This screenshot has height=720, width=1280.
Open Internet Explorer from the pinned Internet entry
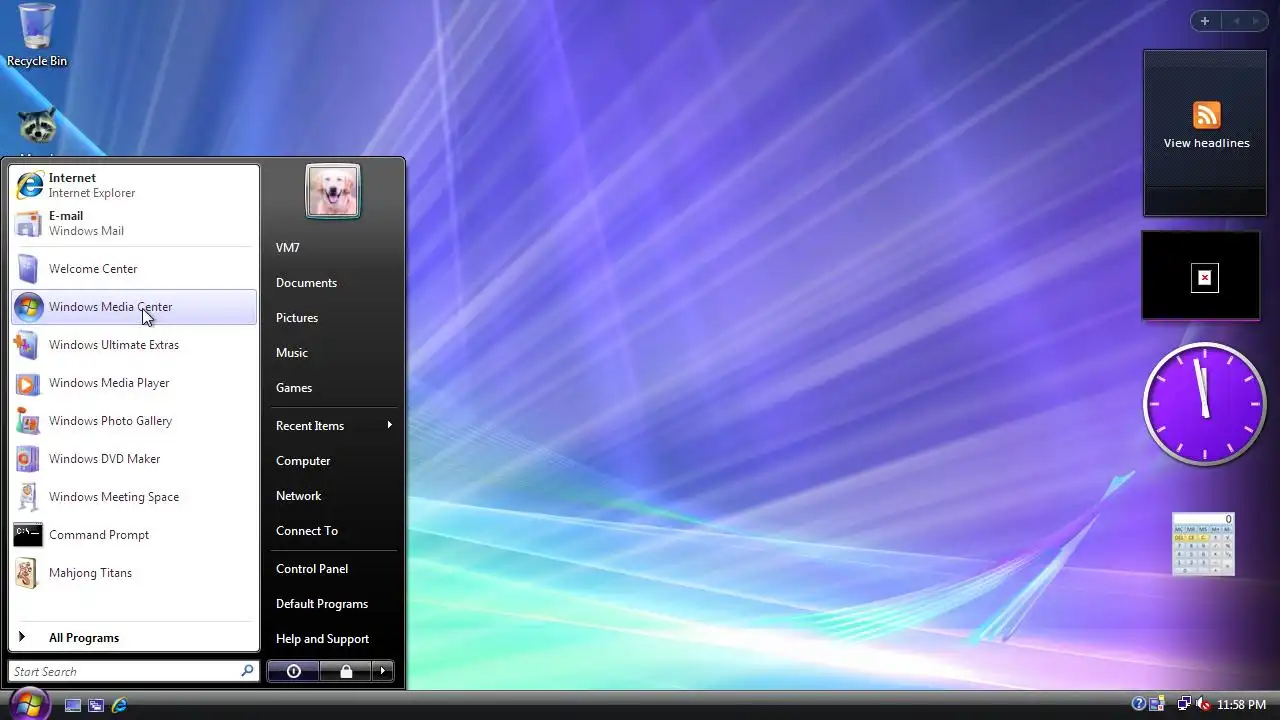pyautogui.click(x=133, y=185)
